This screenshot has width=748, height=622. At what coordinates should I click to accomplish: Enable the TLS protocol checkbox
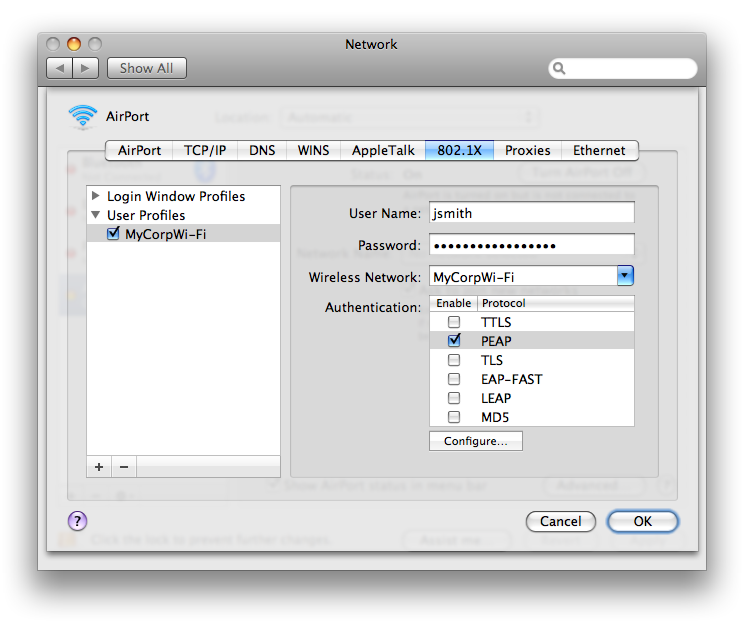tap(454, 360)
